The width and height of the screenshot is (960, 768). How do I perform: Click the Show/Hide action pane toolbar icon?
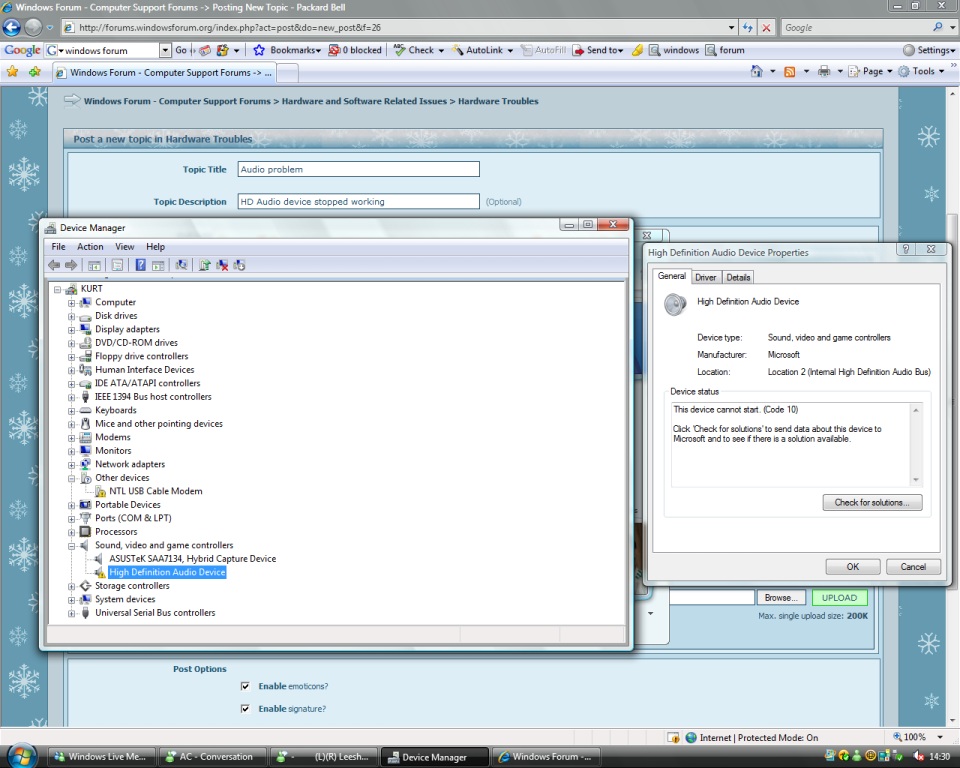[158, 265]
